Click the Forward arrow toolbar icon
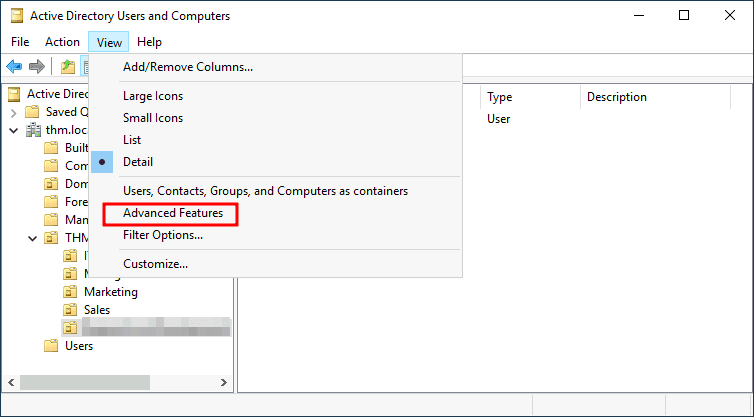 click(x=37, y=67)
